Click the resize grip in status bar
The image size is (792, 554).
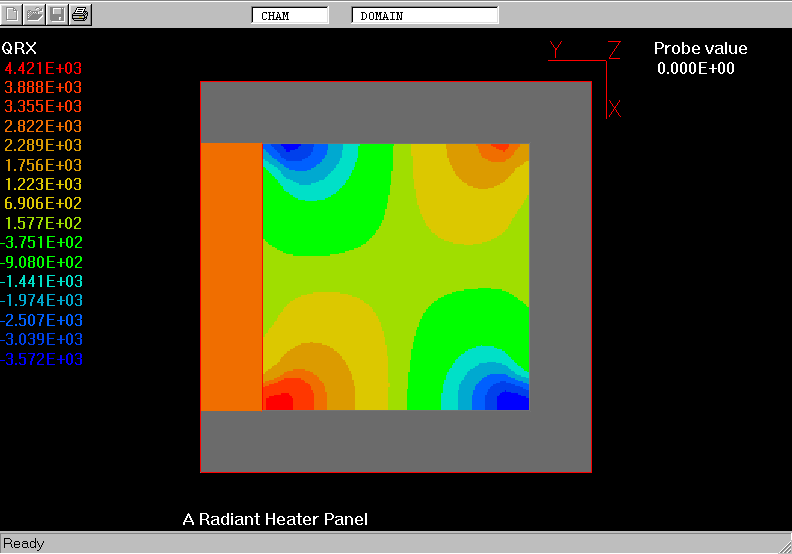click(783, 545)
